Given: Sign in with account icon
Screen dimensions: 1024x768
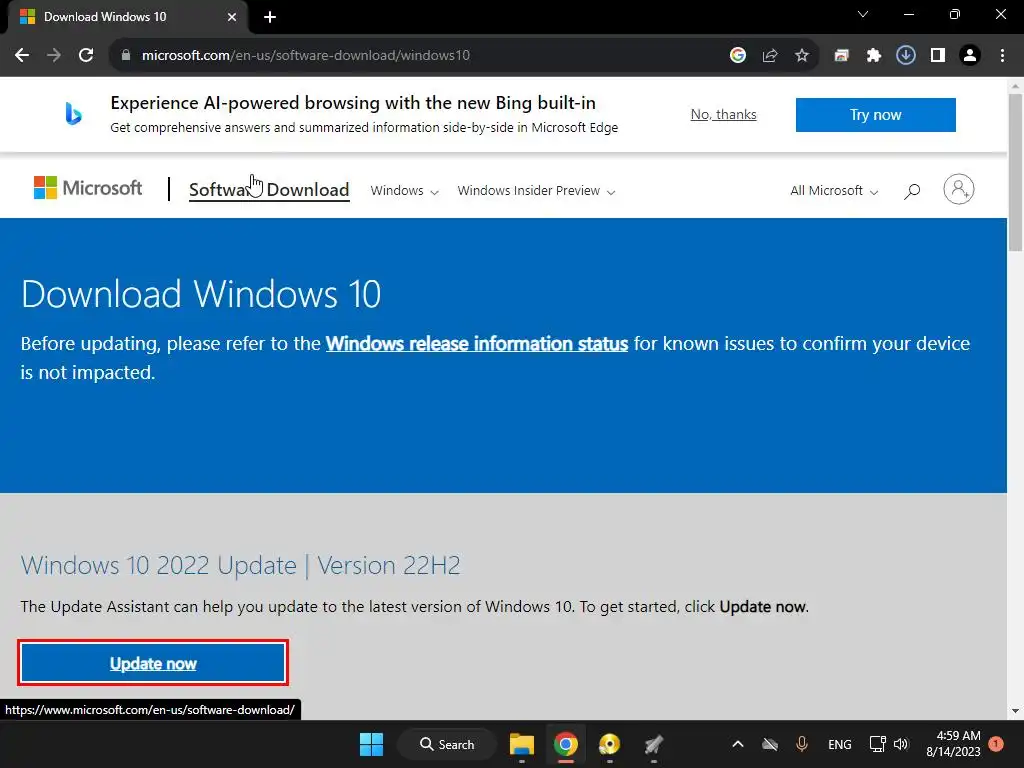Looking at the screenshot, I should click(x=959, y=189).
